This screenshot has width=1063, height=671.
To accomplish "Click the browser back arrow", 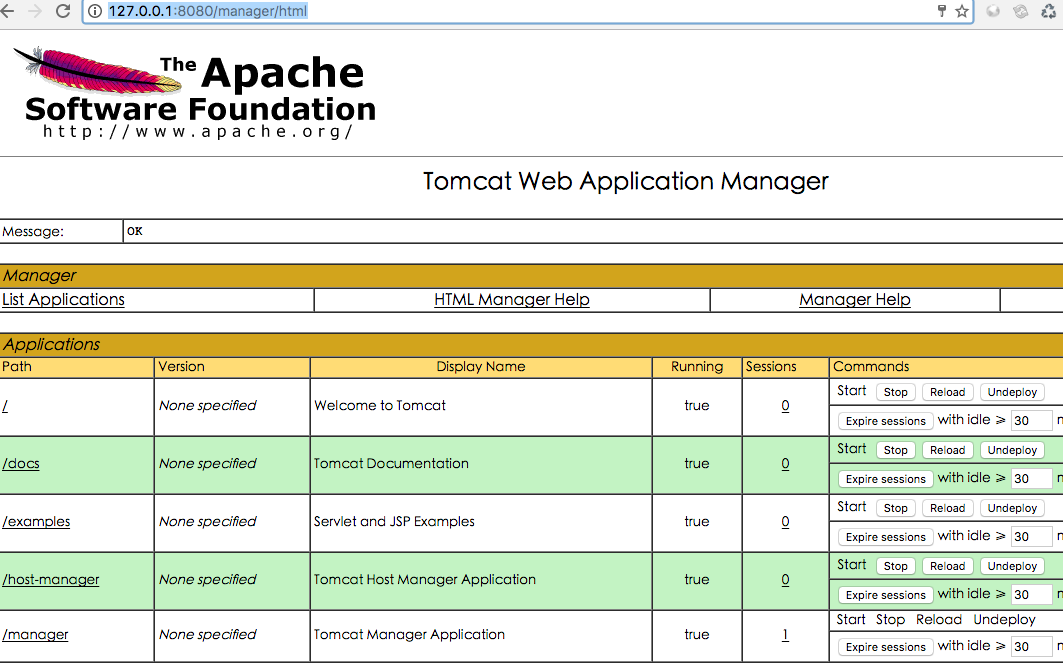I will pos(7,11).
